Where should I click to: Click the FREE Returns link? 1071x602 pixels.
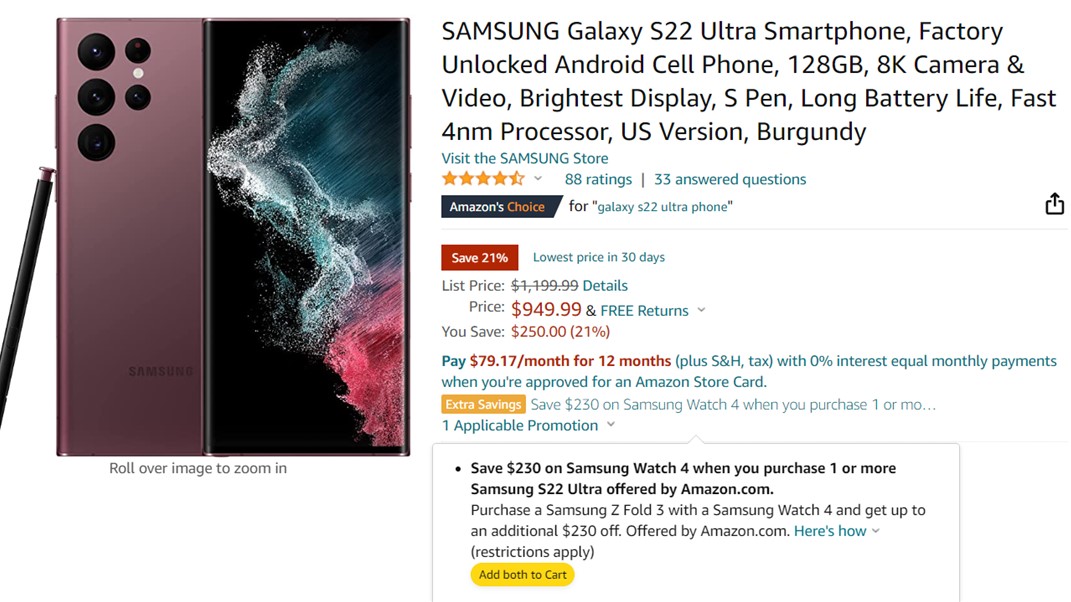click(644, 310)
